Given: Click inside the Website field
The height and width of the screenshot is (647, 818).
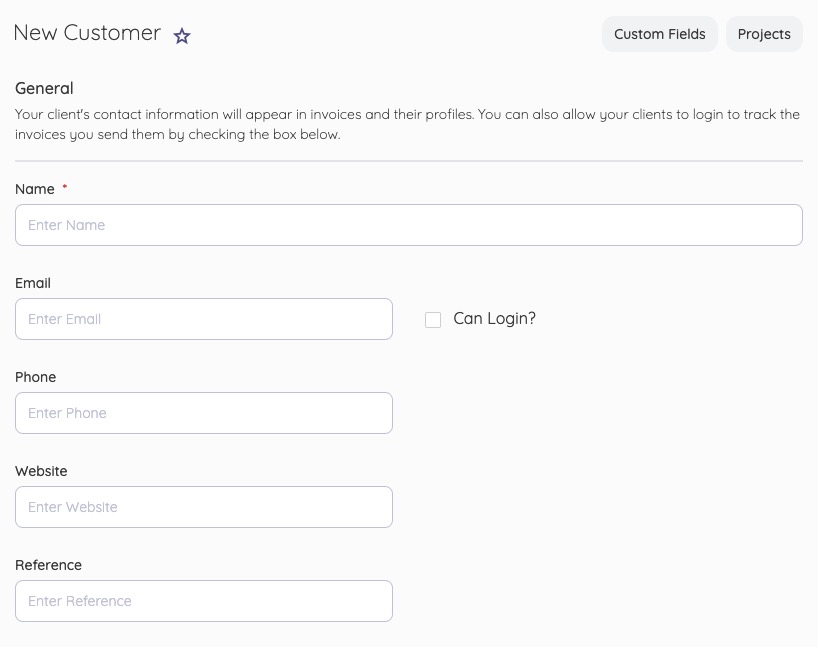Looking at the screenshot, I should (204, 506).
